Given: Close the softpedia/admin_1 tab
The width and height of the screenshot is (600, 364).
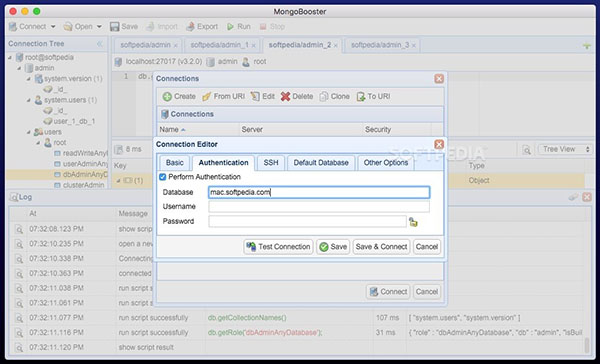Looking at the screenshot, I should 253,45.
